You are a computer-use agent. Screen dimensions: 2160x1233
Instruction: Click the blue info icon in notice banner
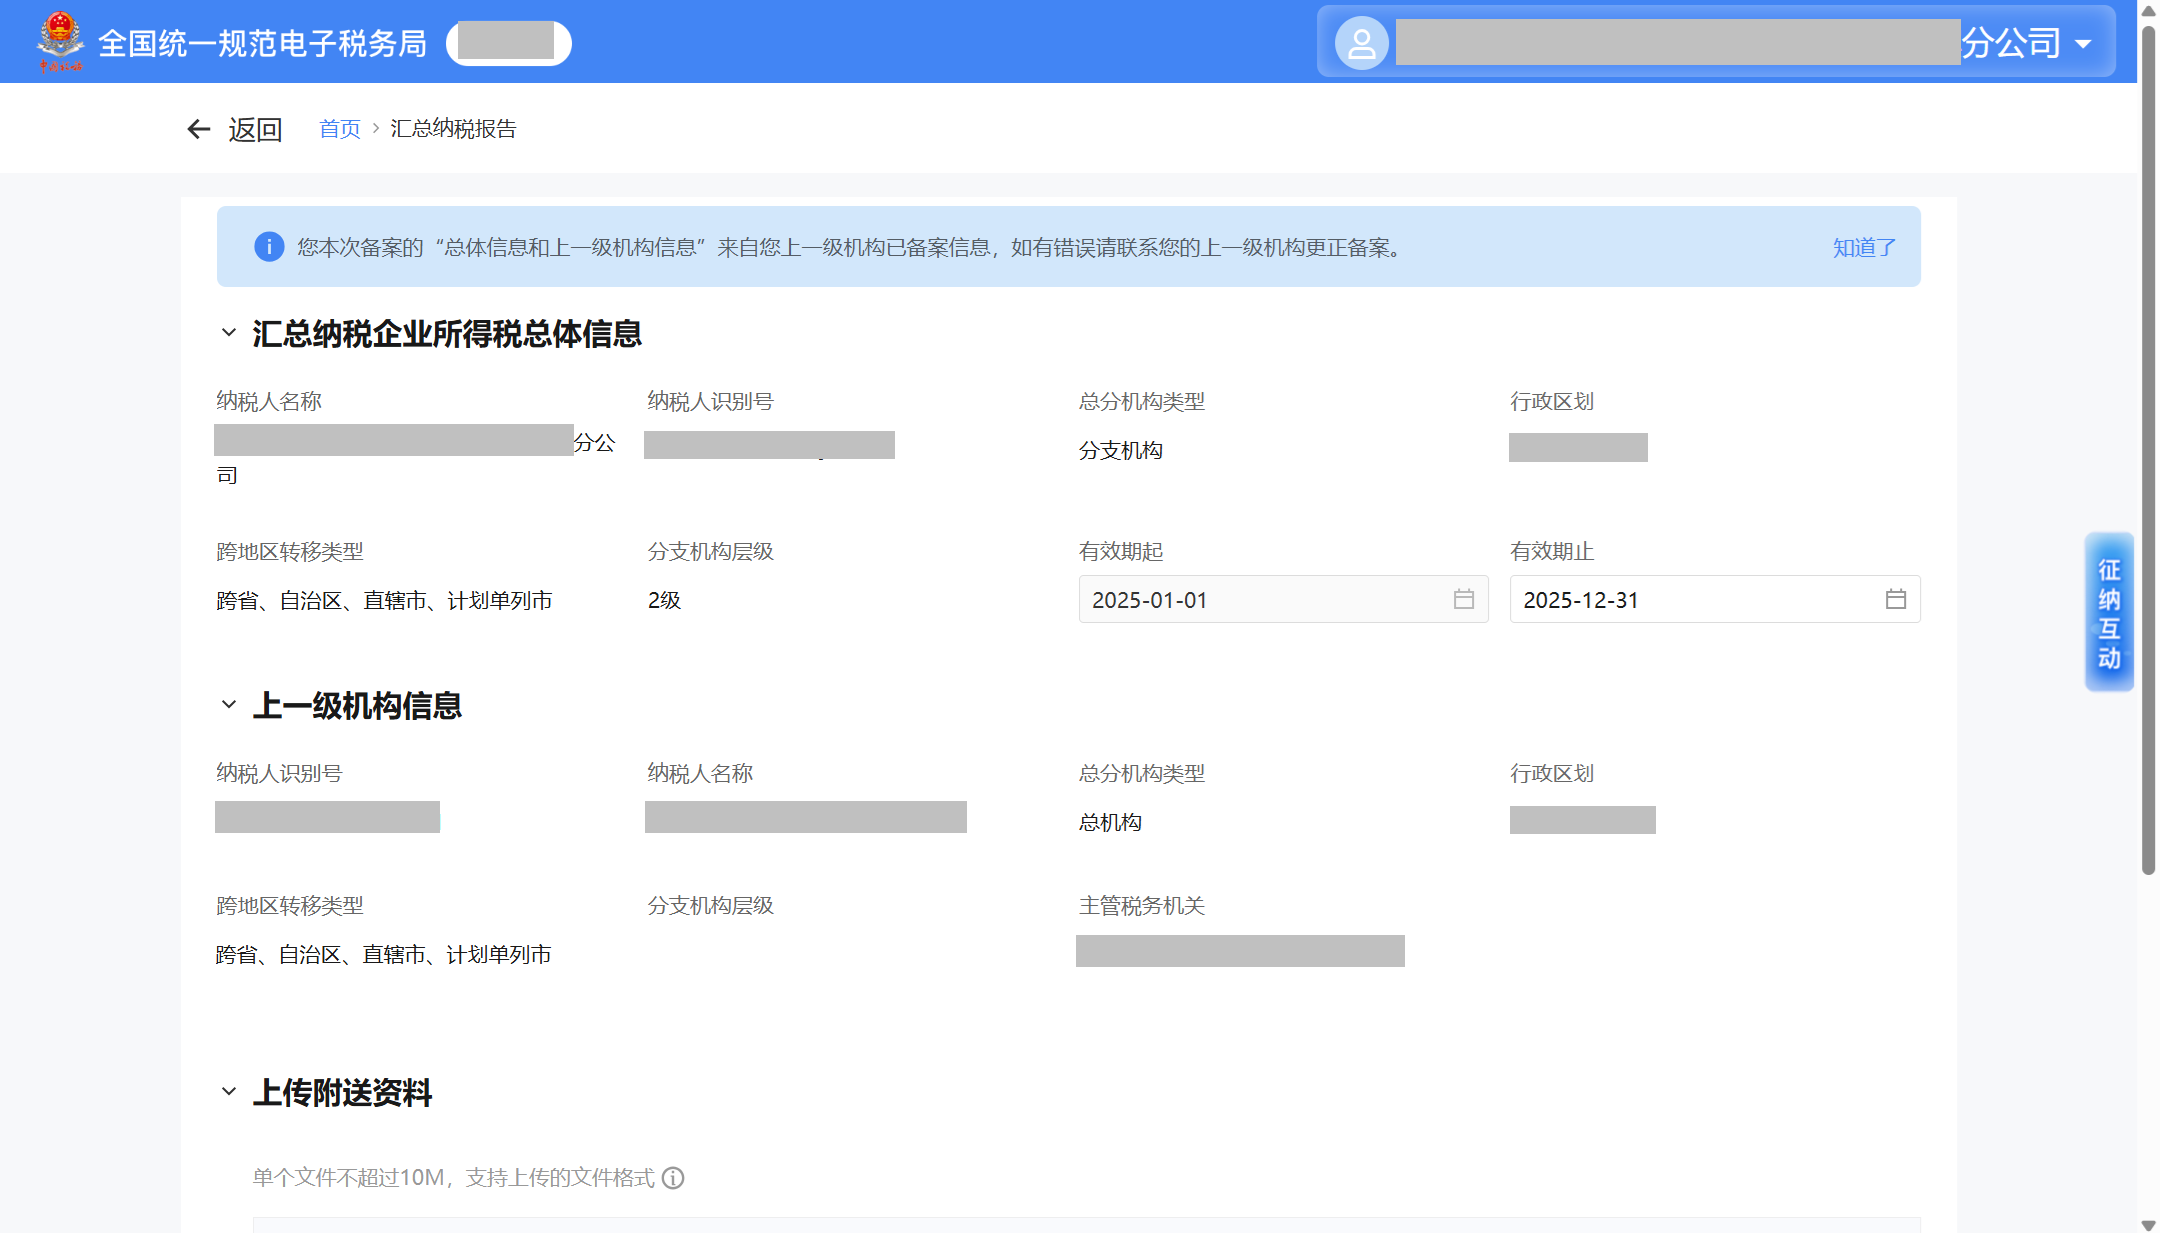coord(269,247)
